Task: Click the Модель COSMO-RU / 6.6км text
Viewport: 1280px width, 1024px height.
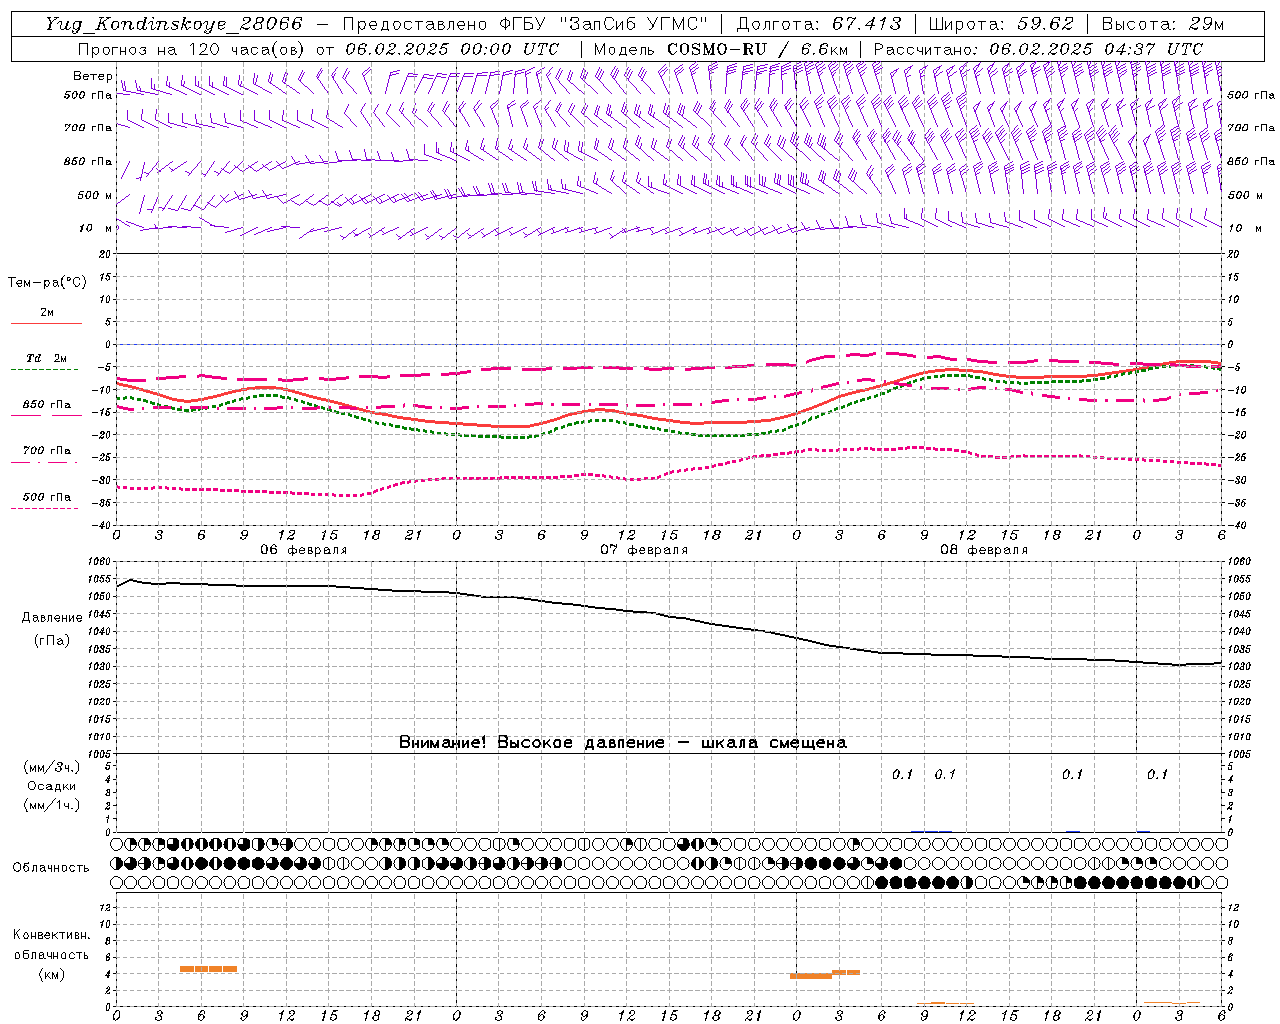Action: [x=721, y=49]
